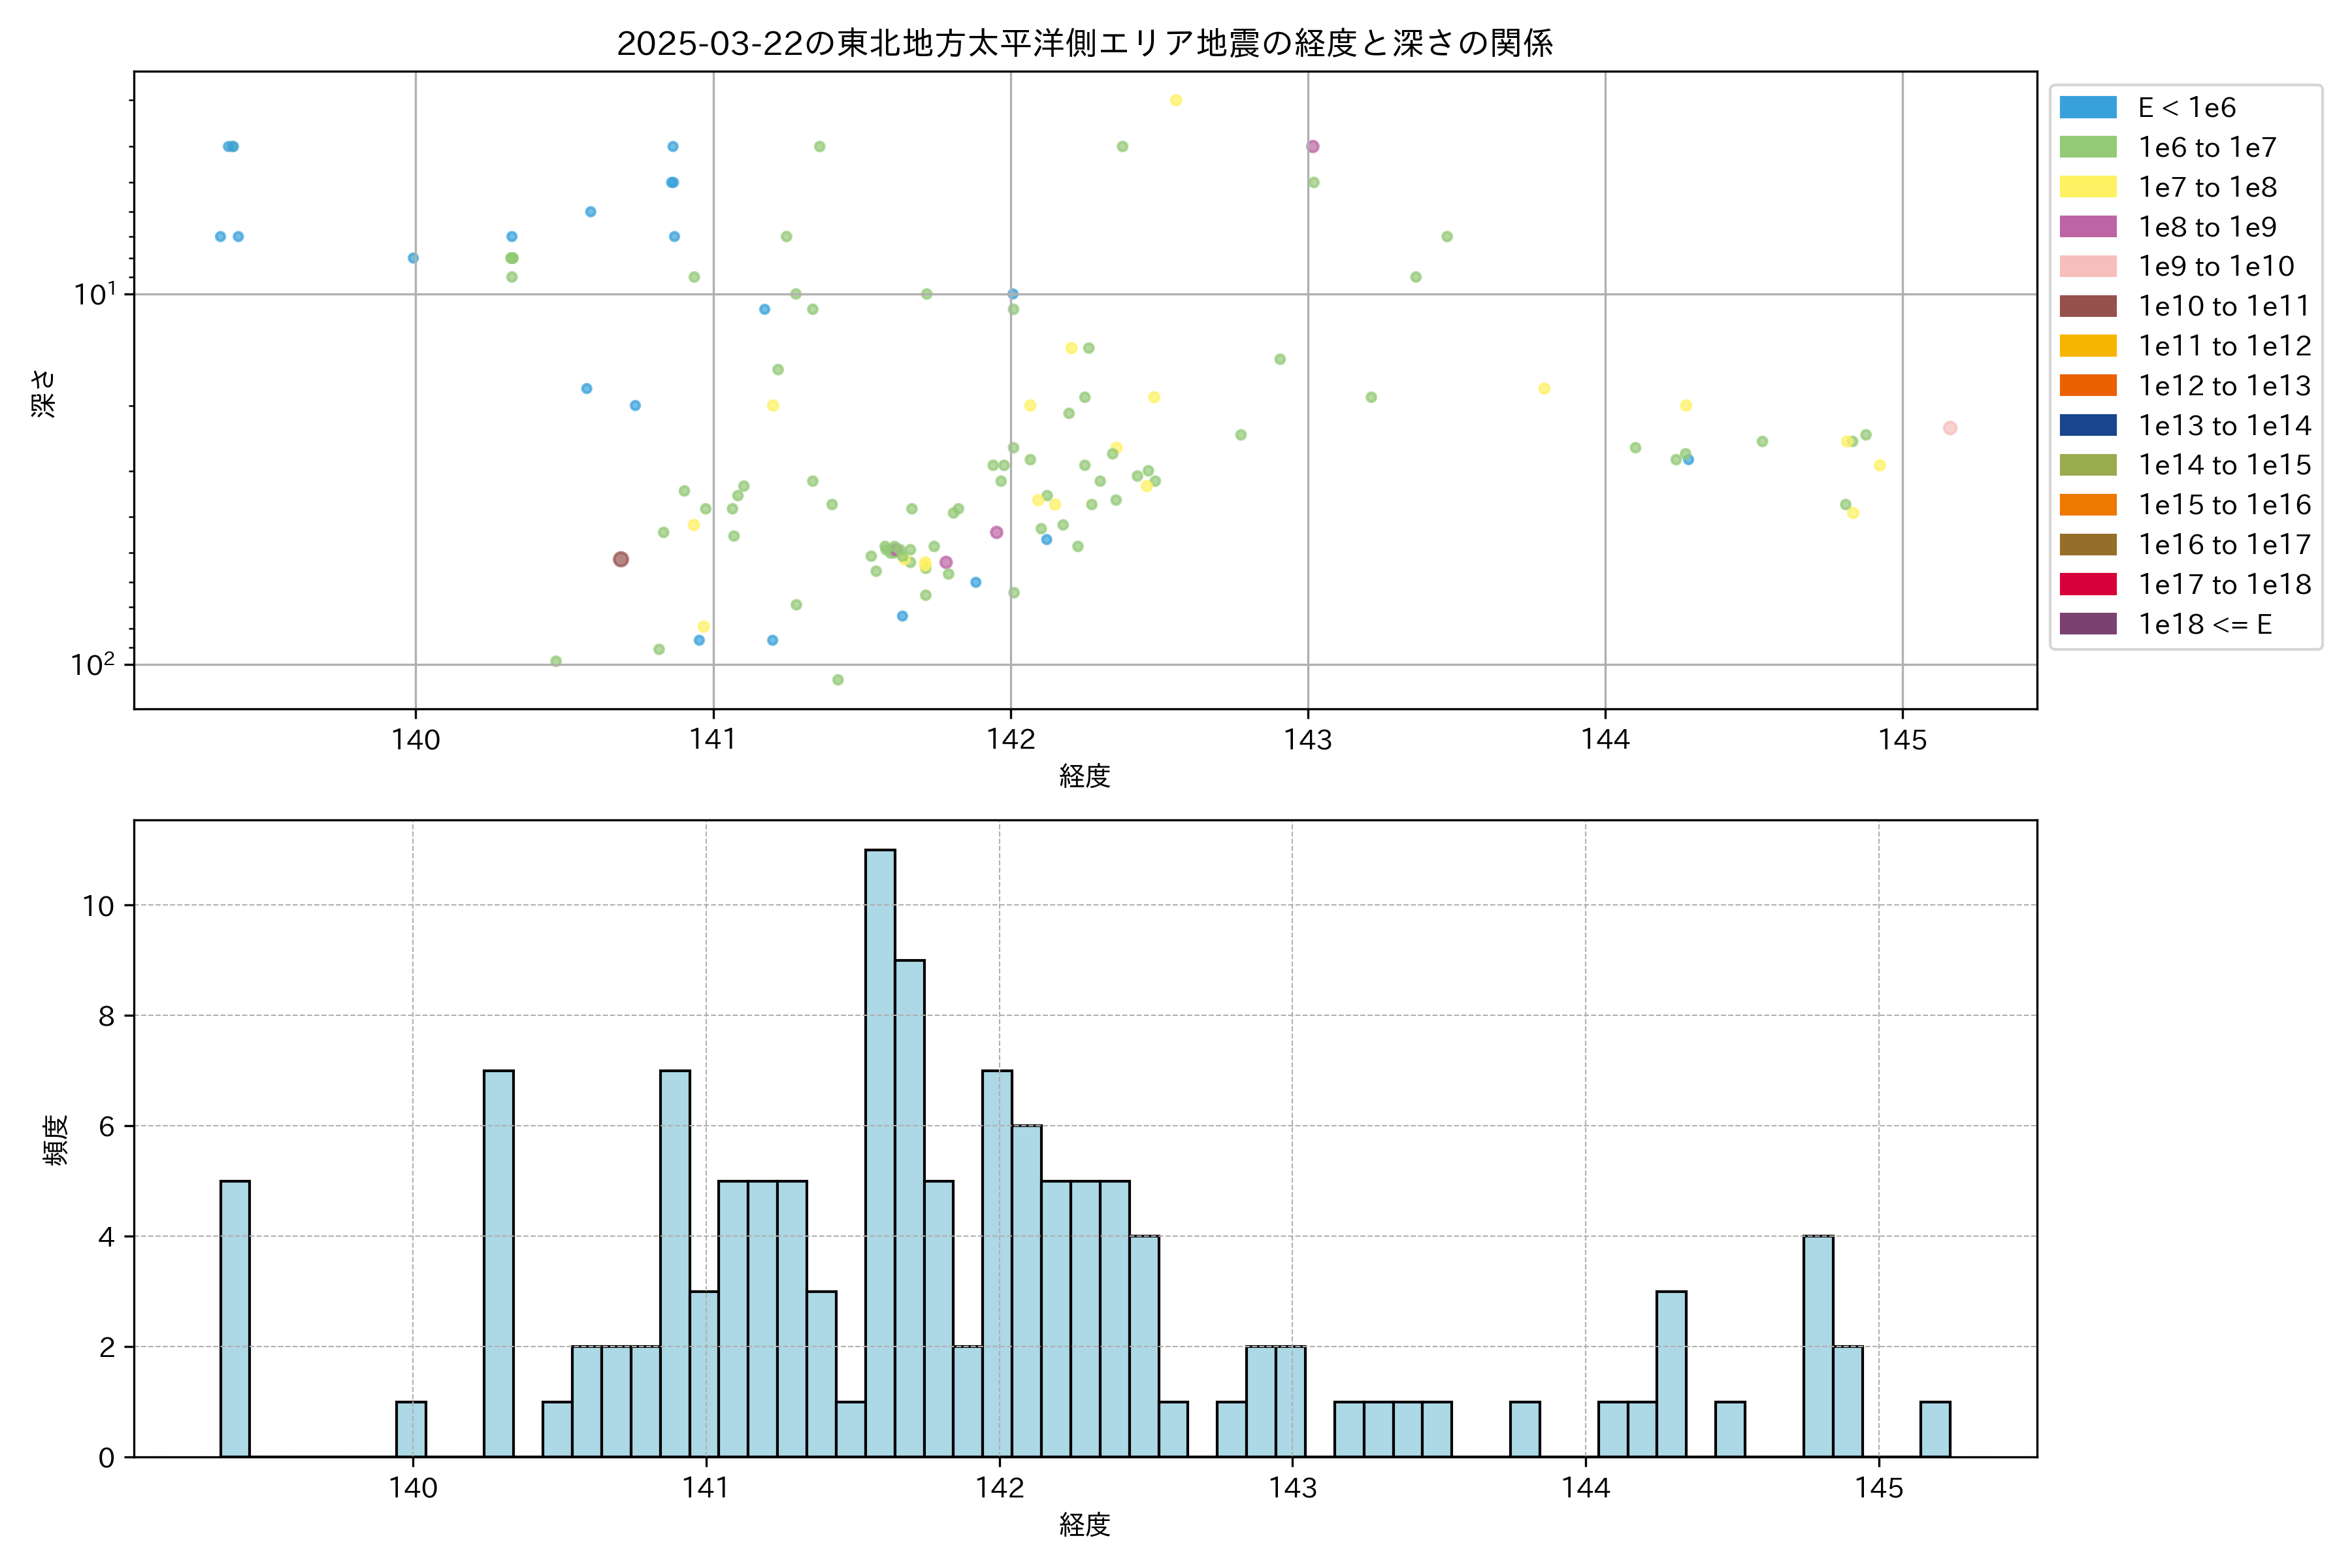The height and width of the screenshot is (1568, 2352).
Task: Click the topmost yellow scatter point
Action: [x=1175, y=100]
